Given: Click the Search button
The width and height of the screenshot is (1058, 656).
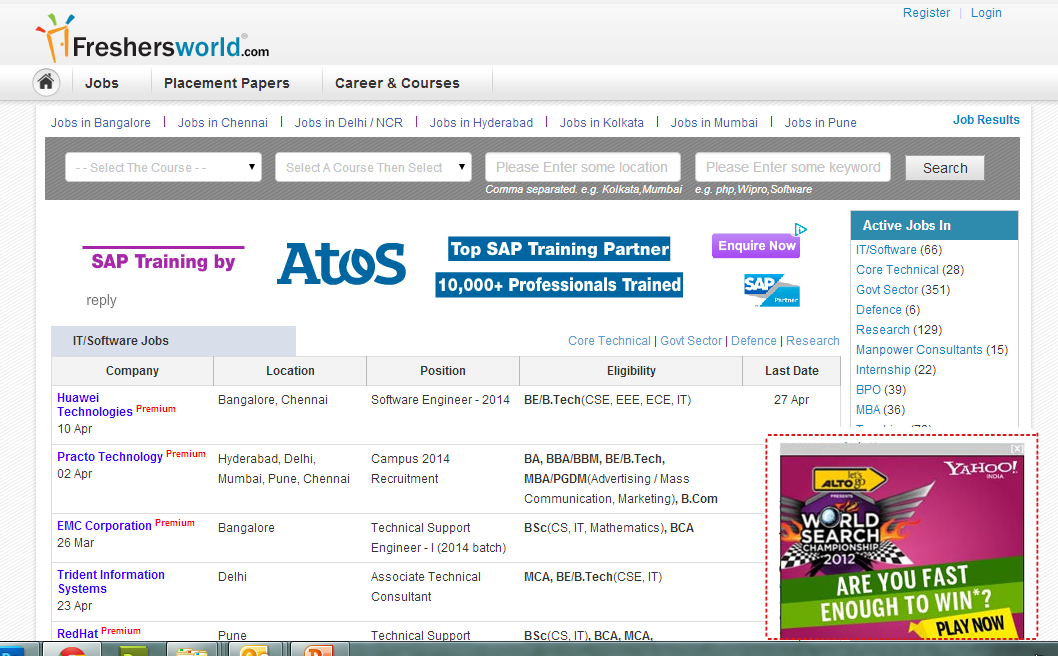Looking at the screenshot, I should coord(945,168).
